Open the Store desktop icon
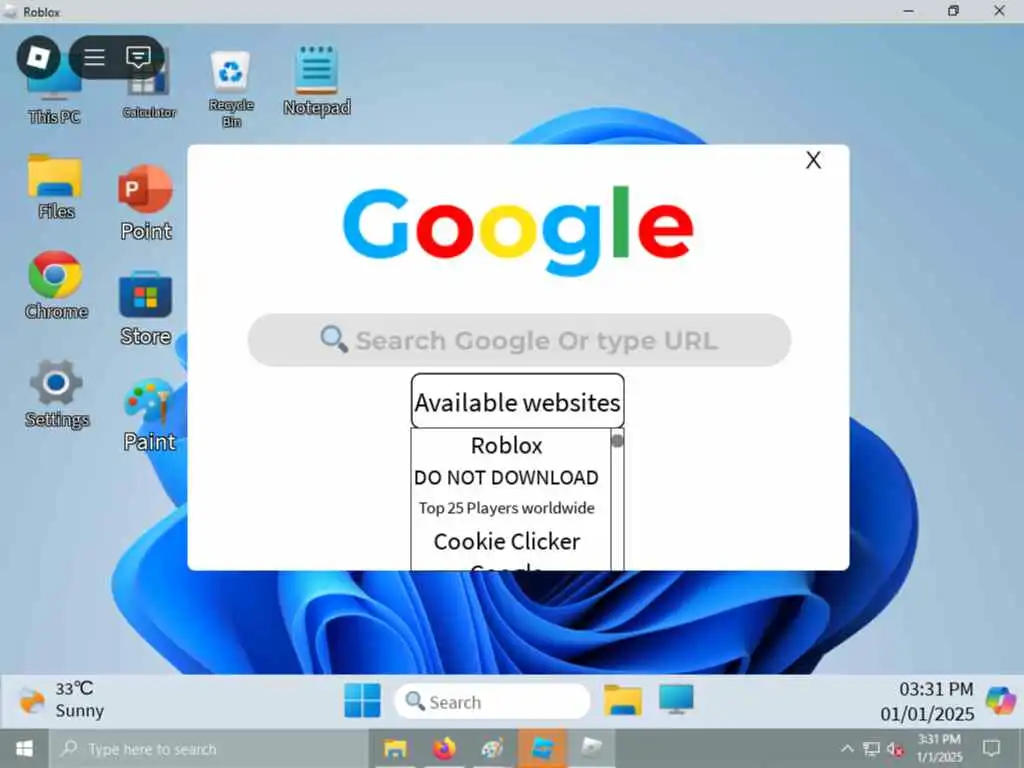This screenshot has width=1024, height=768. tap(146, 308)
